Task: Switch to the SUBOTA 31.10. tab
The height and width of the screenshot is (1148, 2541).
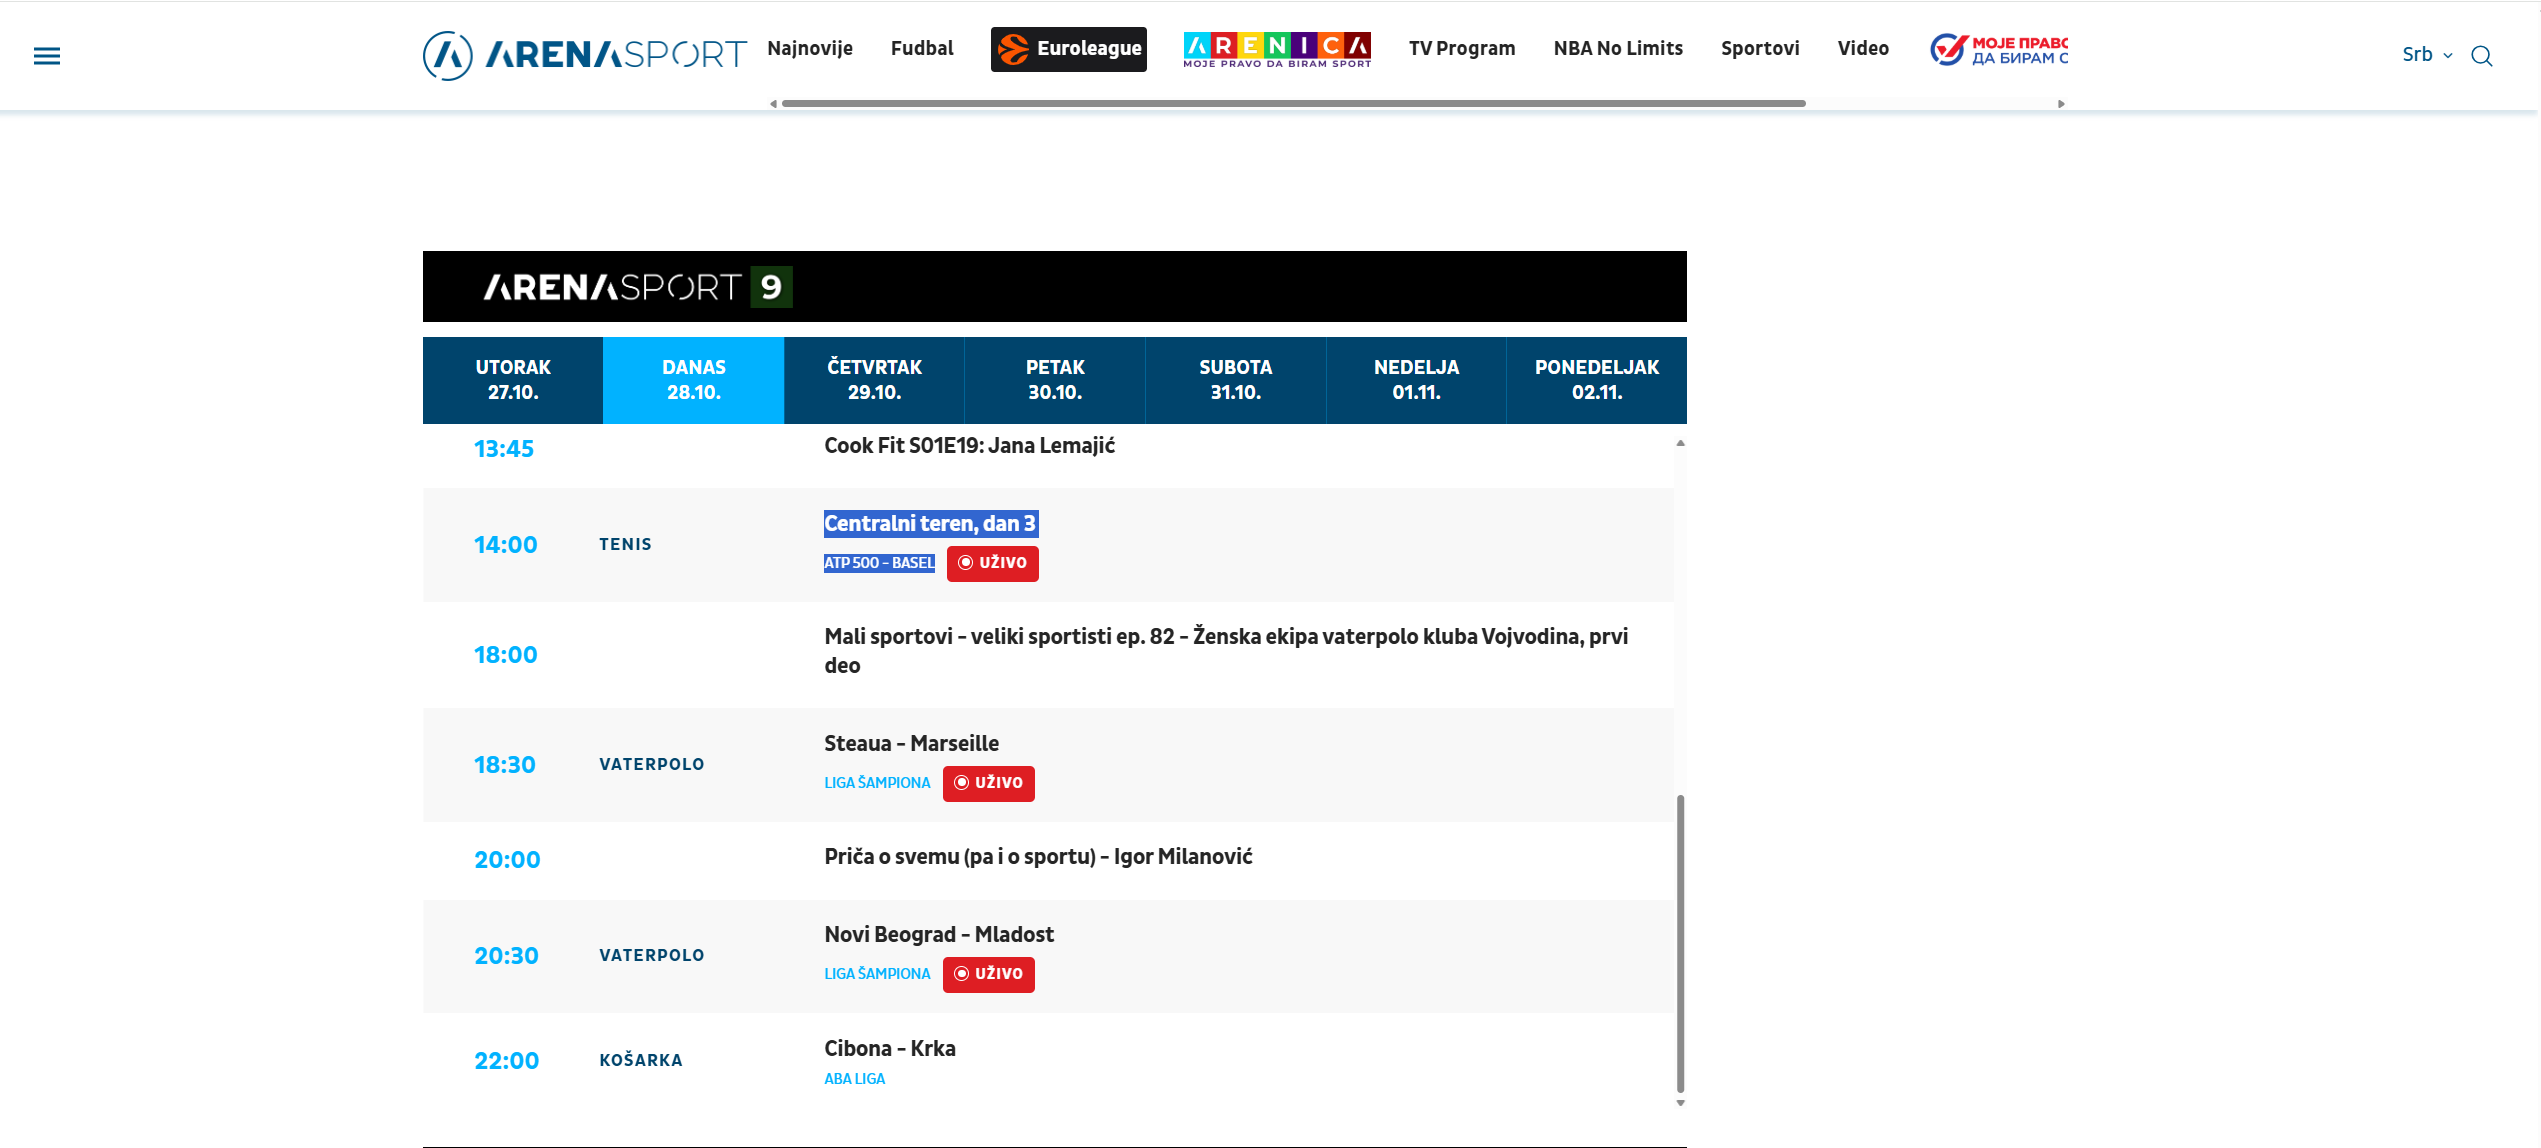Action: click(x=1235, y=380)
